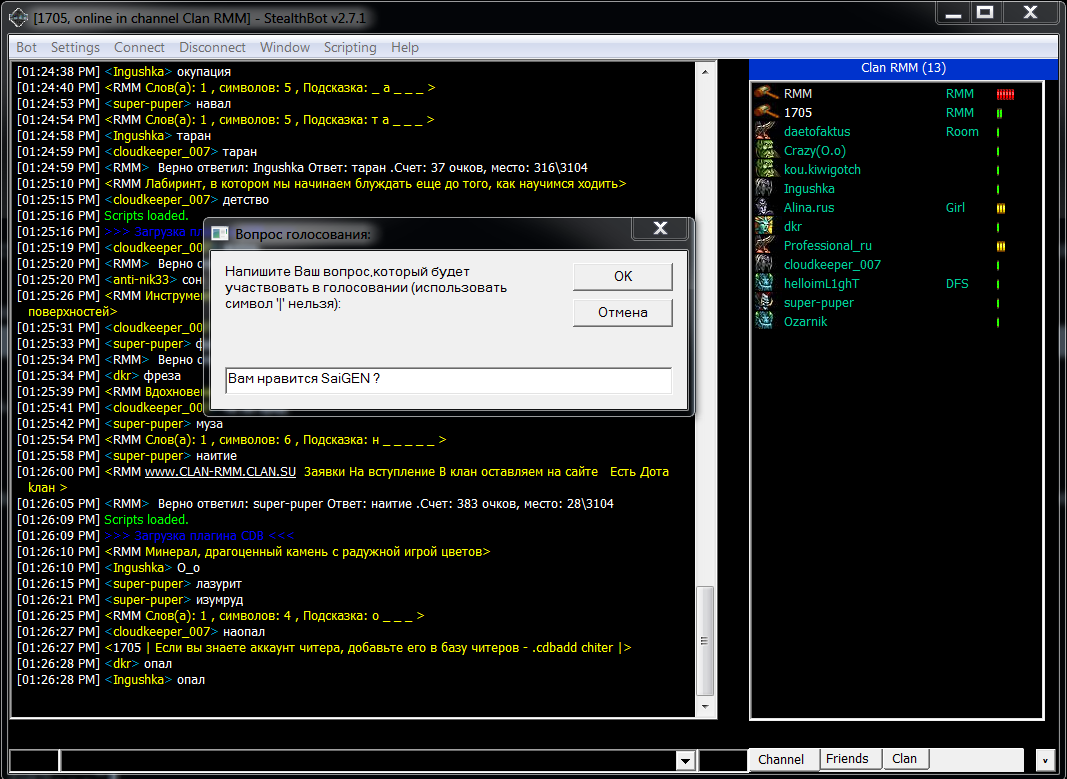Click the avatar icon next to helloimL1ghT

pyautogui.click(x=765, y=284)
